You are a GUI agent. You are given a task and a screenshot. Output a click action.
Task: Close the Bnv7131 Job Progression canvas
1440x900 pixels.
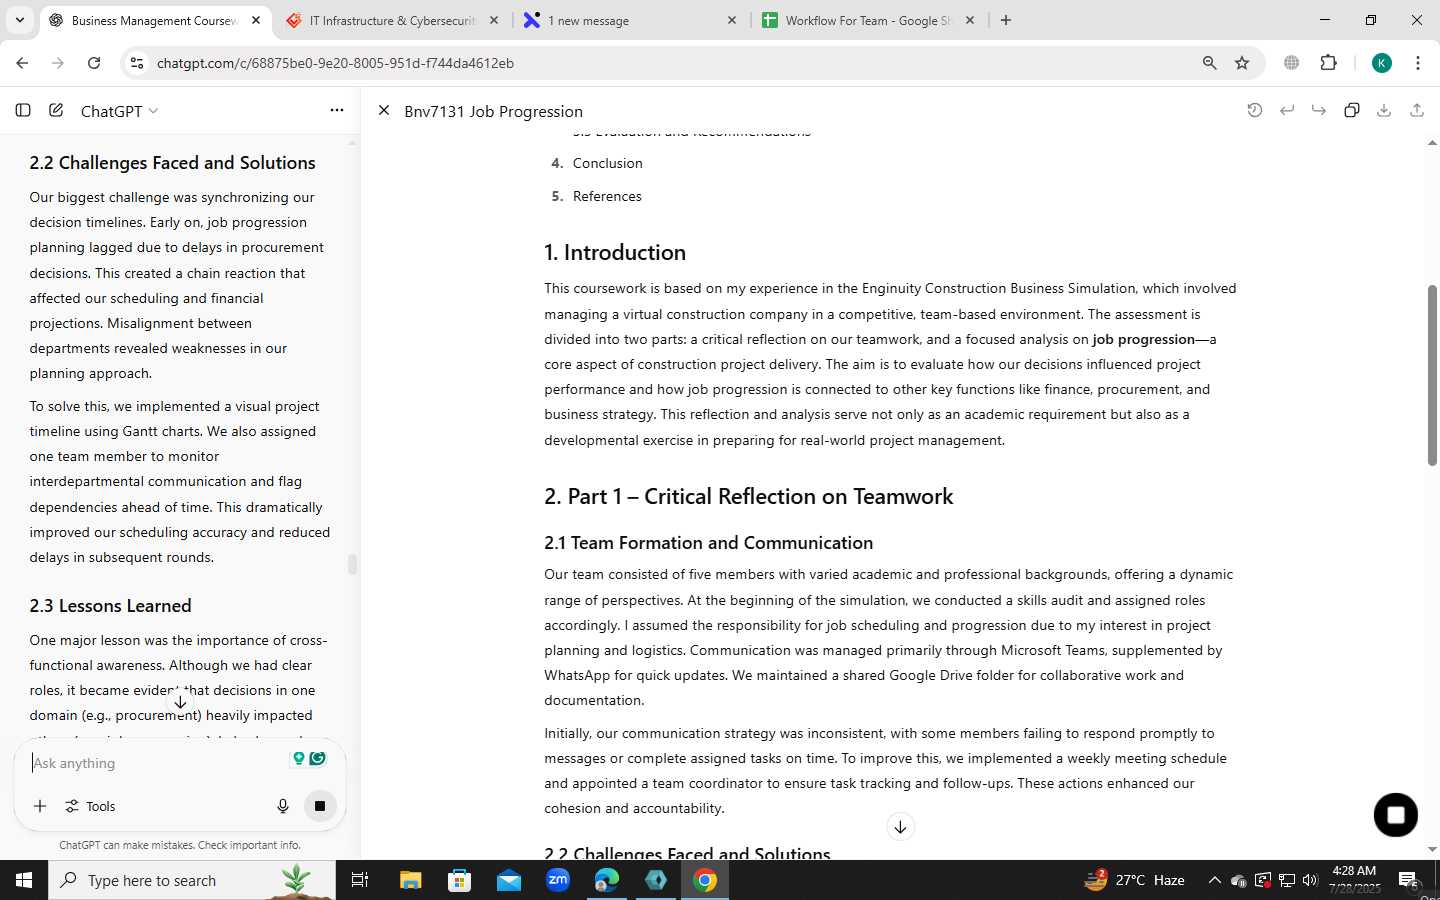(x=383, y=110)
